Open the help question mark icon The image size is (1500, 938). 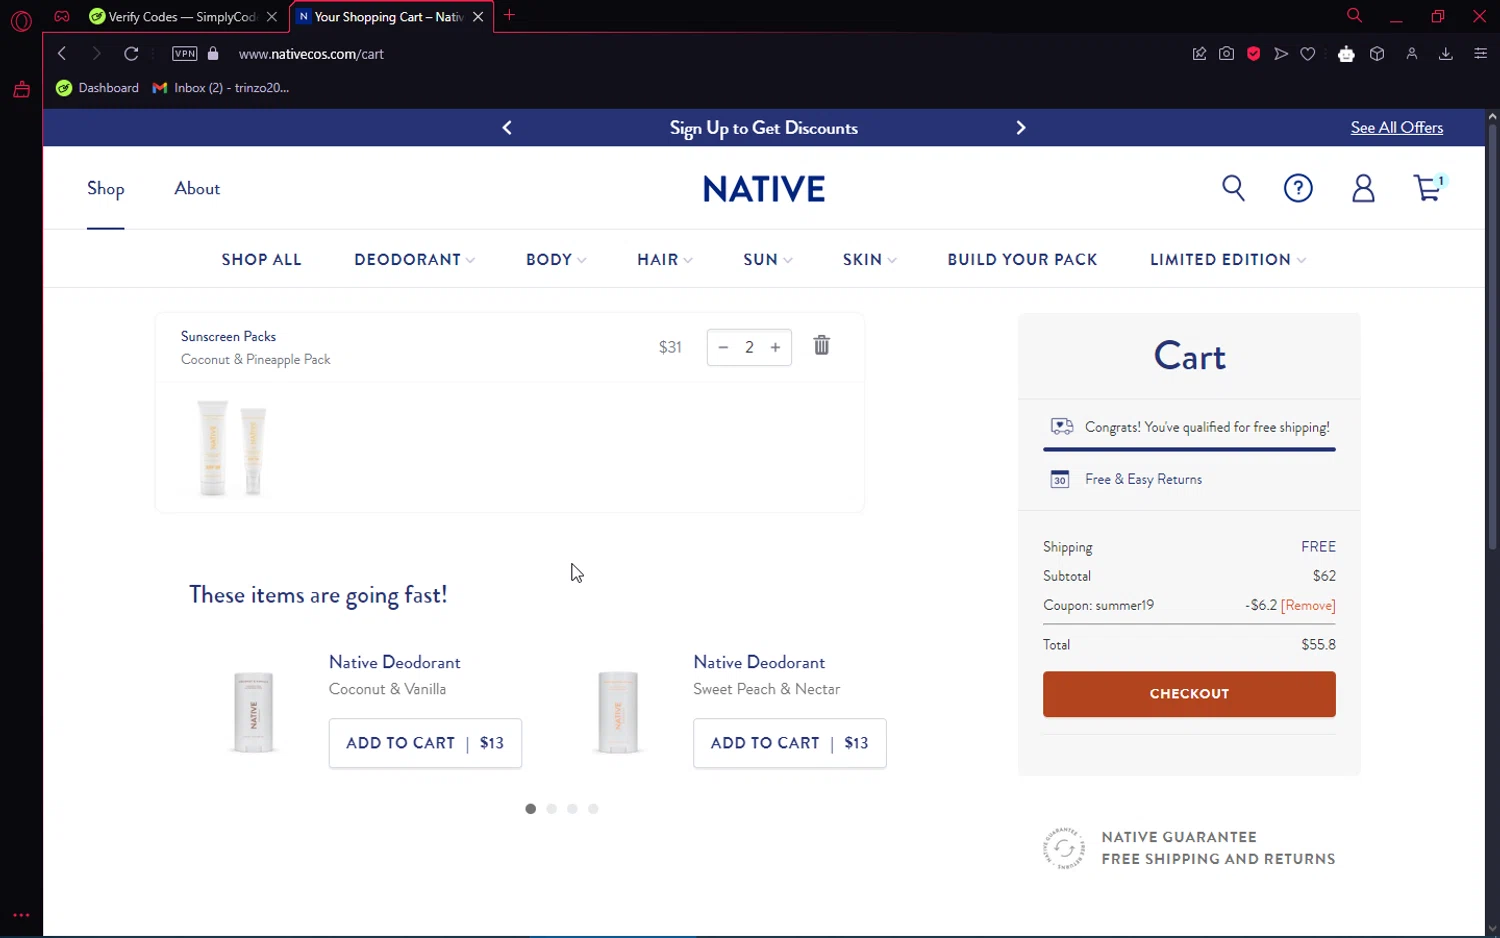(x=1298, y=188)
